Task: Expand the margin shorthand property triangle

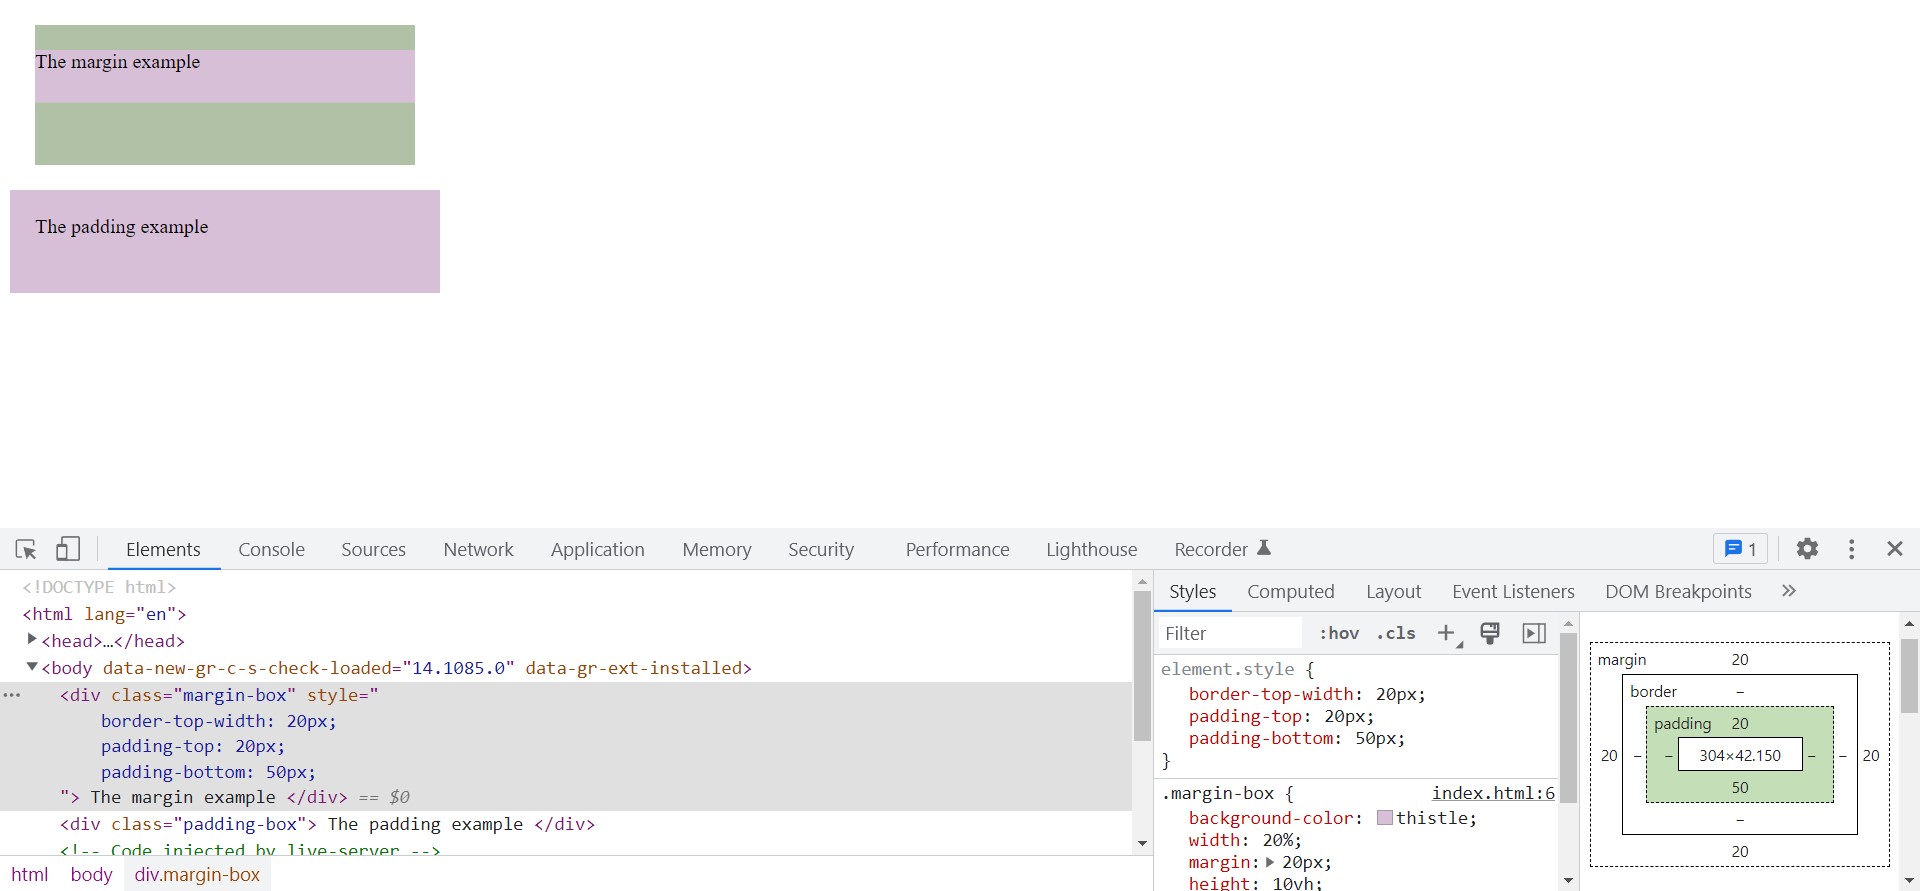Action: point(1270,862)
